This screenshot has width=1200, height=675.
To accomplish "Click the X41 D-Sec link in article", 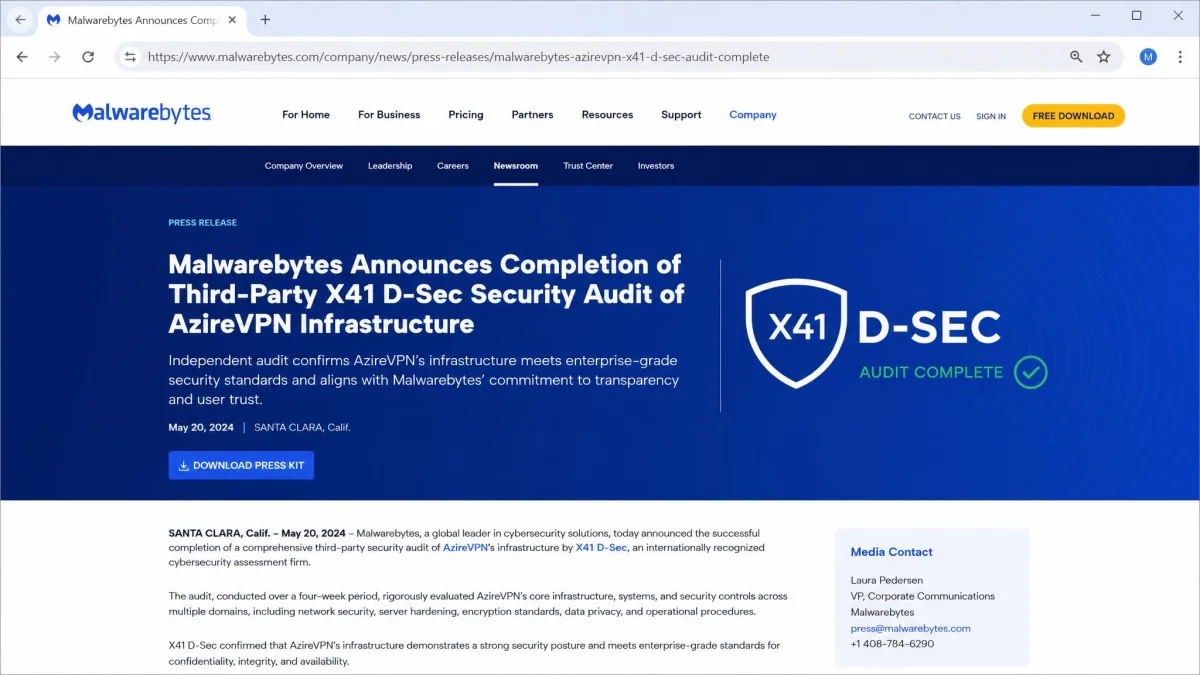I will (601, 548).
